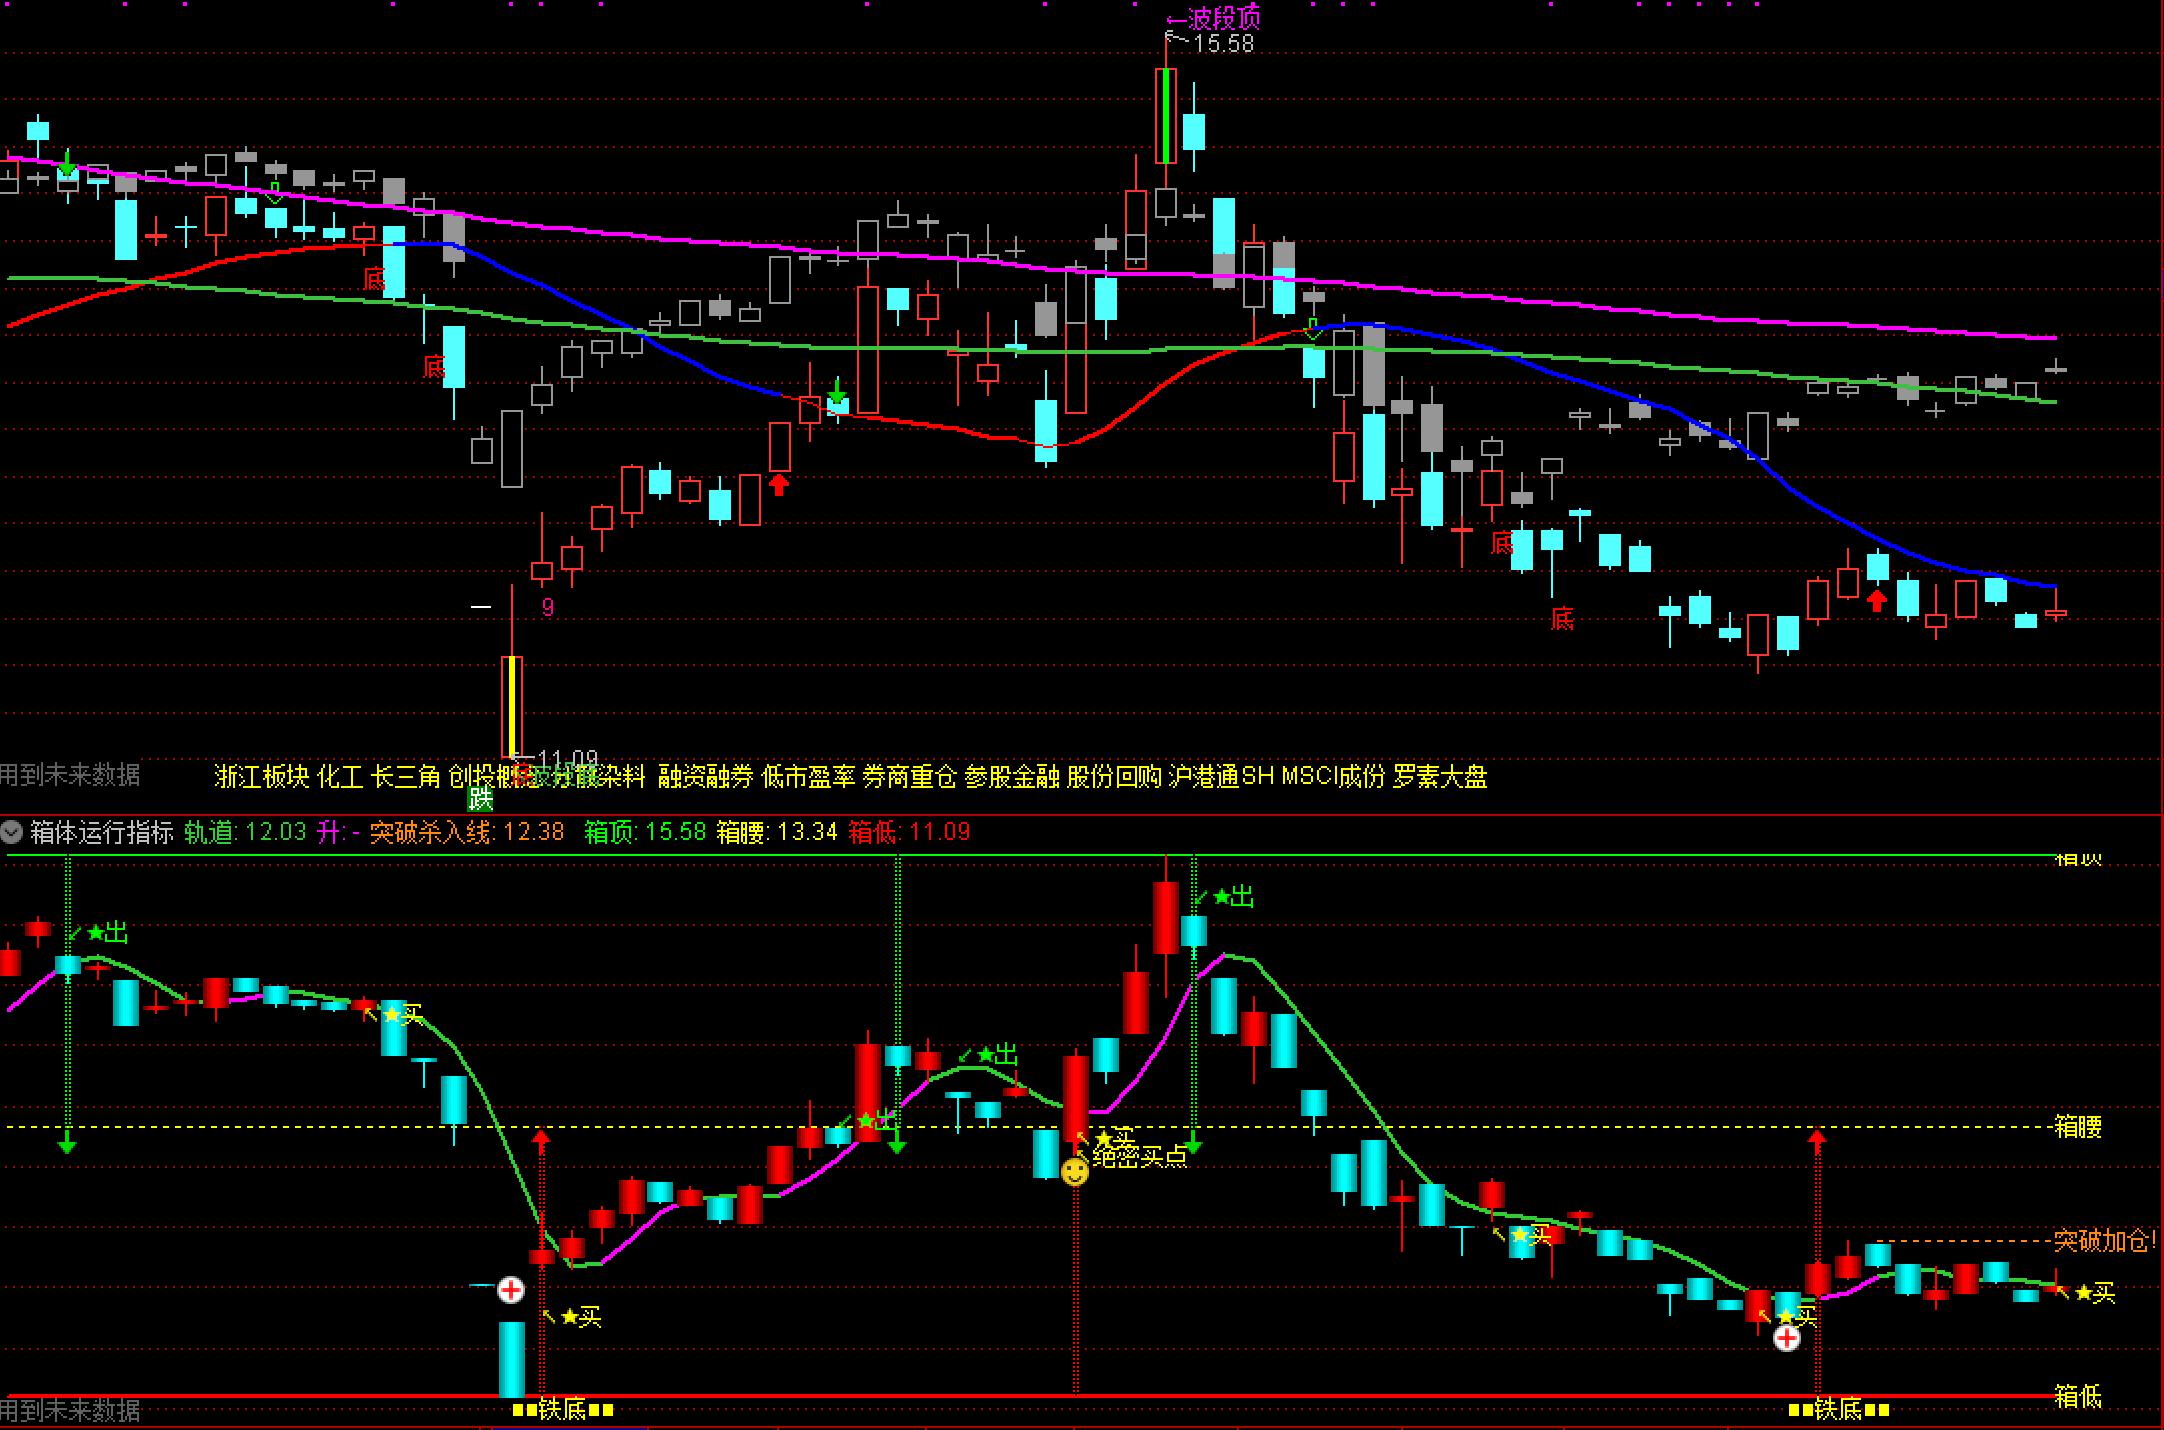Click the magenta 9 marker near the low
The image size is (2164, 1430).
pos(547,607)
